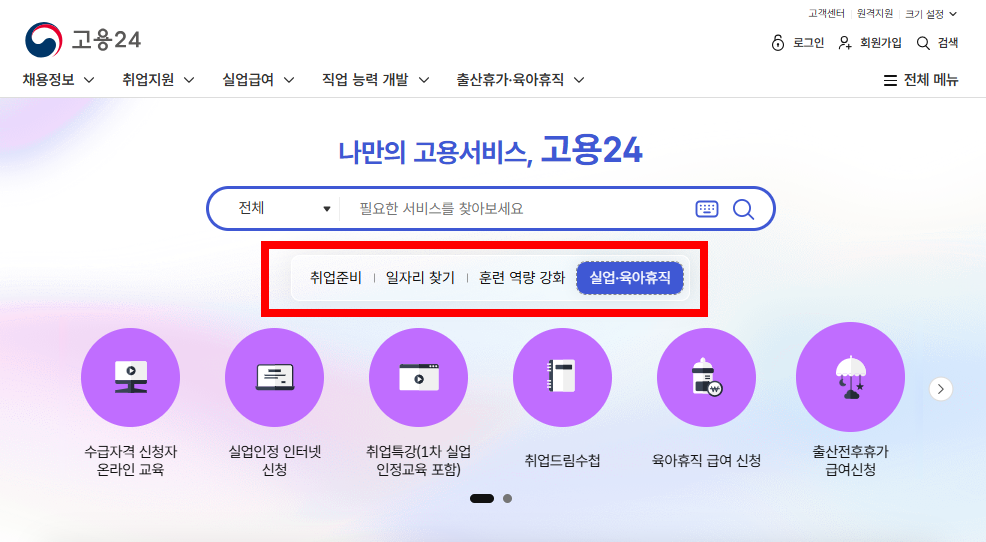Click the 실업인정 인터넷 신청 label
986x542 pixels.
tap(274, 460)
